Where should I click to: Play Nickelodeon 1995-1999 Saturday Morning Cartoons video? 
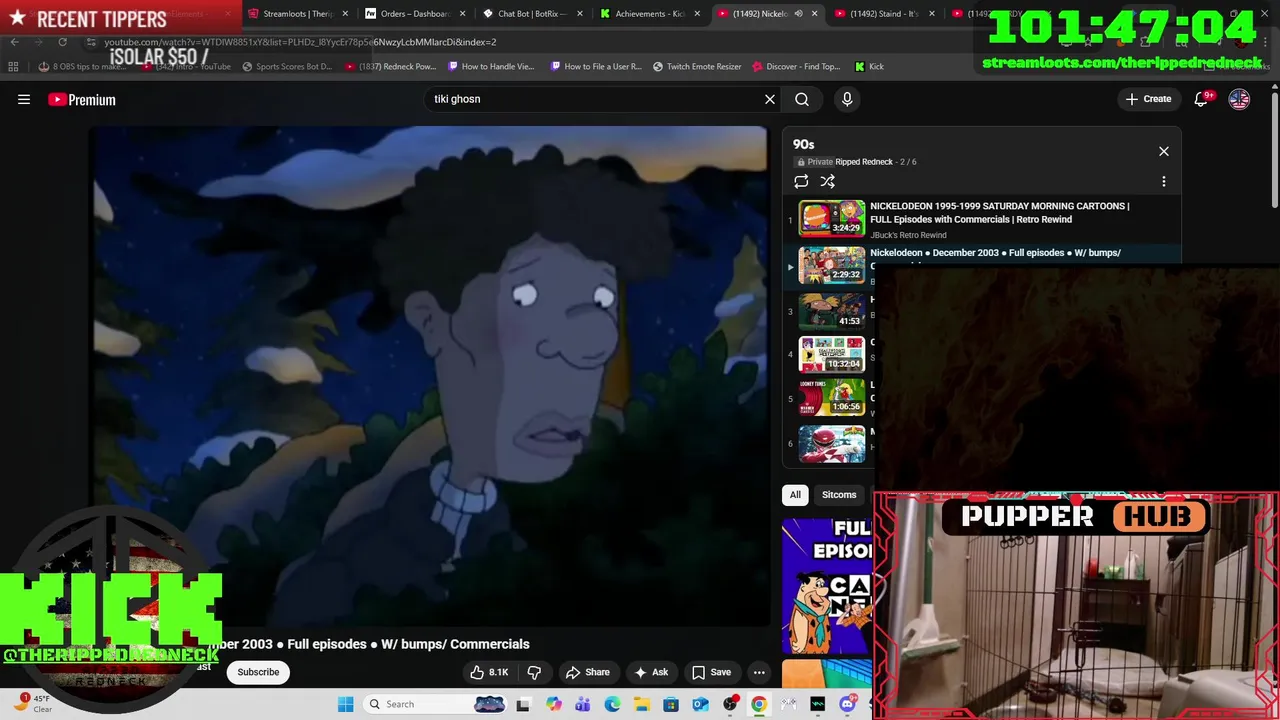[x=980, y=219]
